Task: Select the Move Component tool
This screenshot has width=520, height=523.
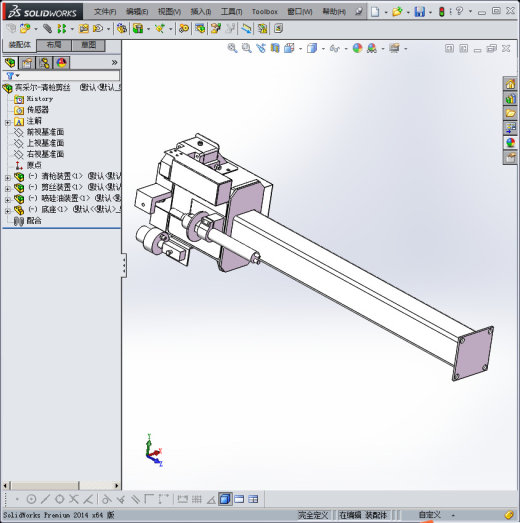Action: 98,29
